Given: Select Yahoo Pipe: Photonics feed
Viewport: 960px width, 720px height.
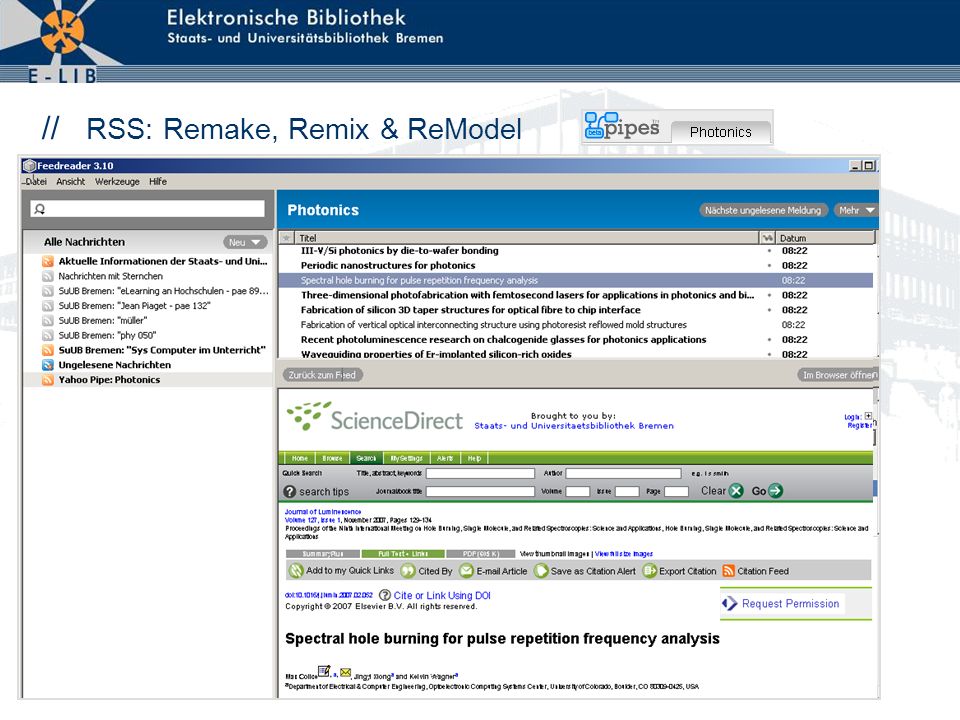Looking at the screenshot, I should (109, 380).
